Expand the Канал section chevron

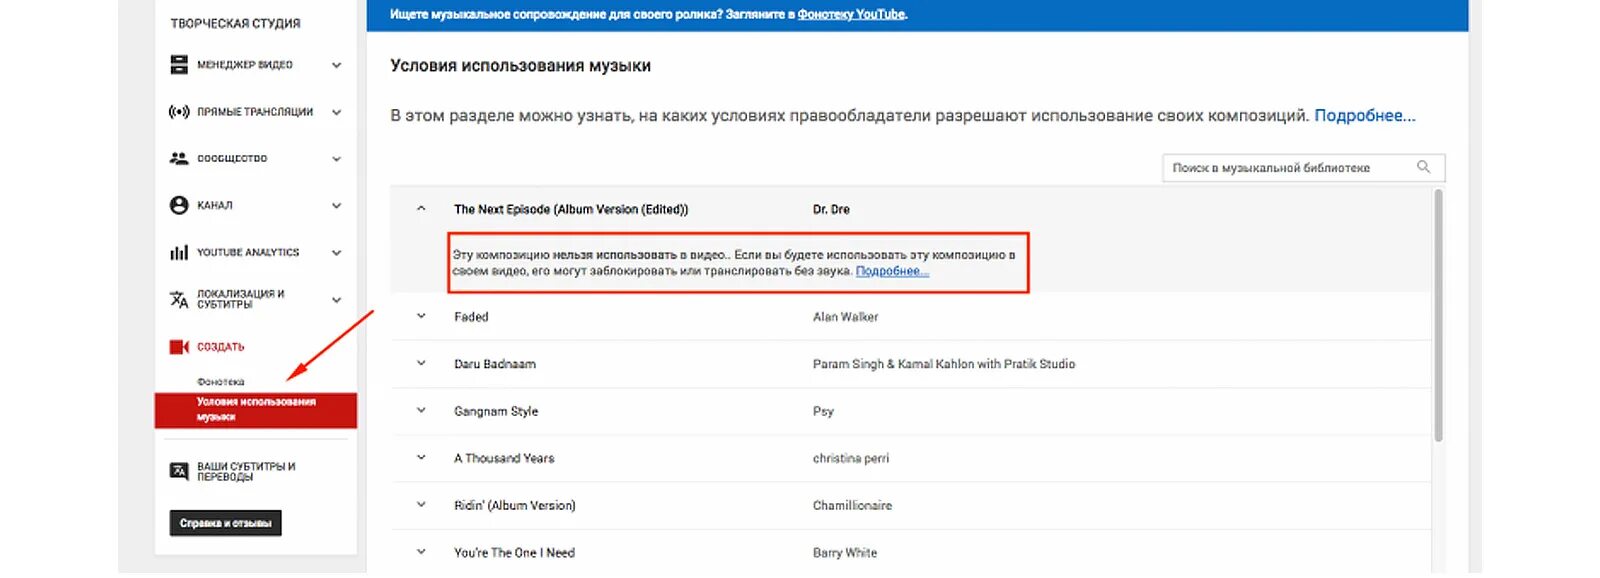tap(336, 205)
